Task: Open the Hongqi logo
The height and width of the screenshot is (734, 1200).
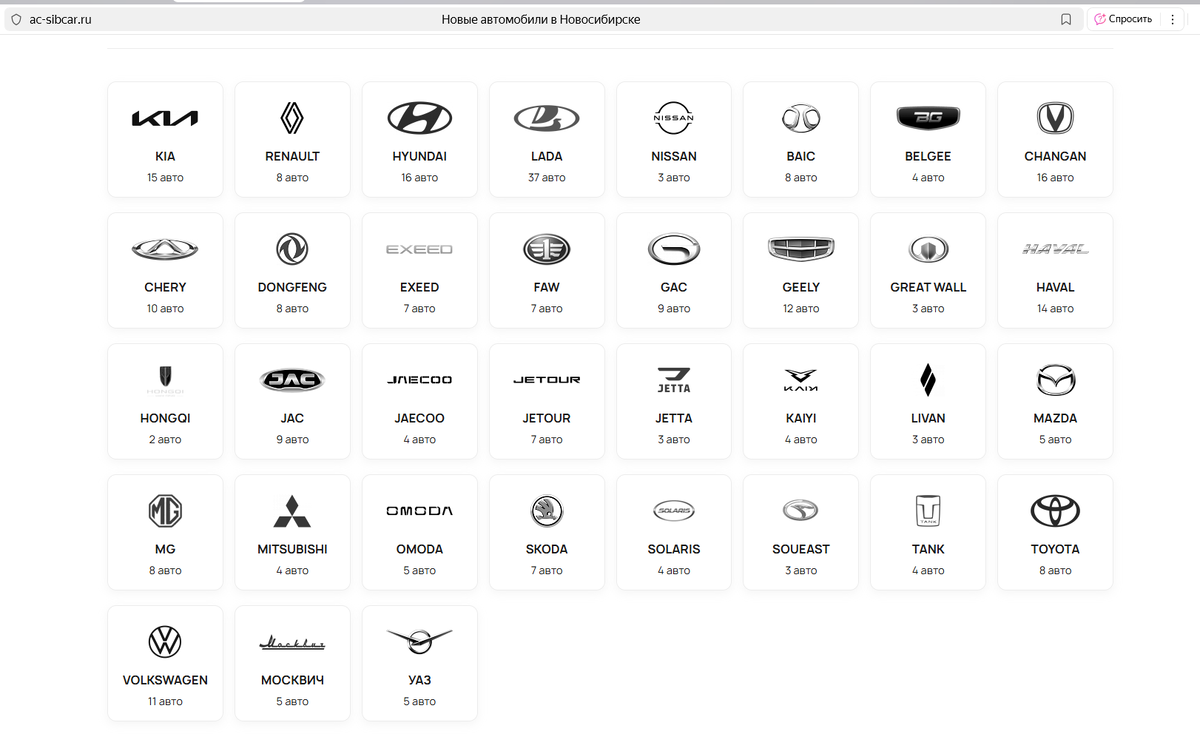Action: coord(165,380)
